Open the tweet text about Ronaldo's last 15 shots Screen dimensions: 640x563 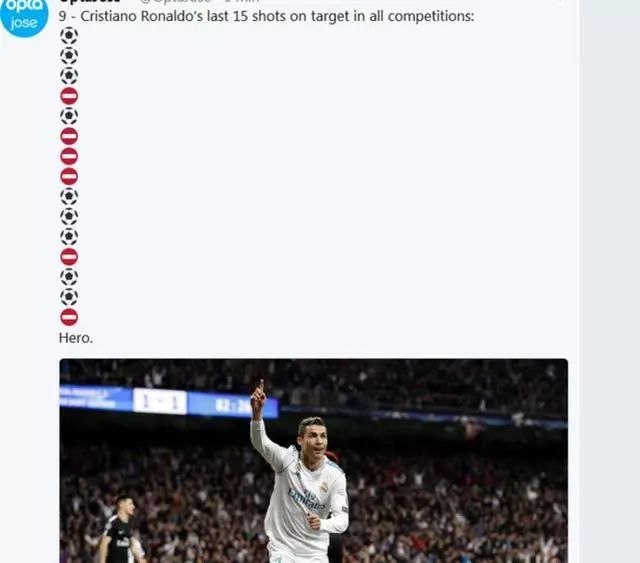pos(267,16)
